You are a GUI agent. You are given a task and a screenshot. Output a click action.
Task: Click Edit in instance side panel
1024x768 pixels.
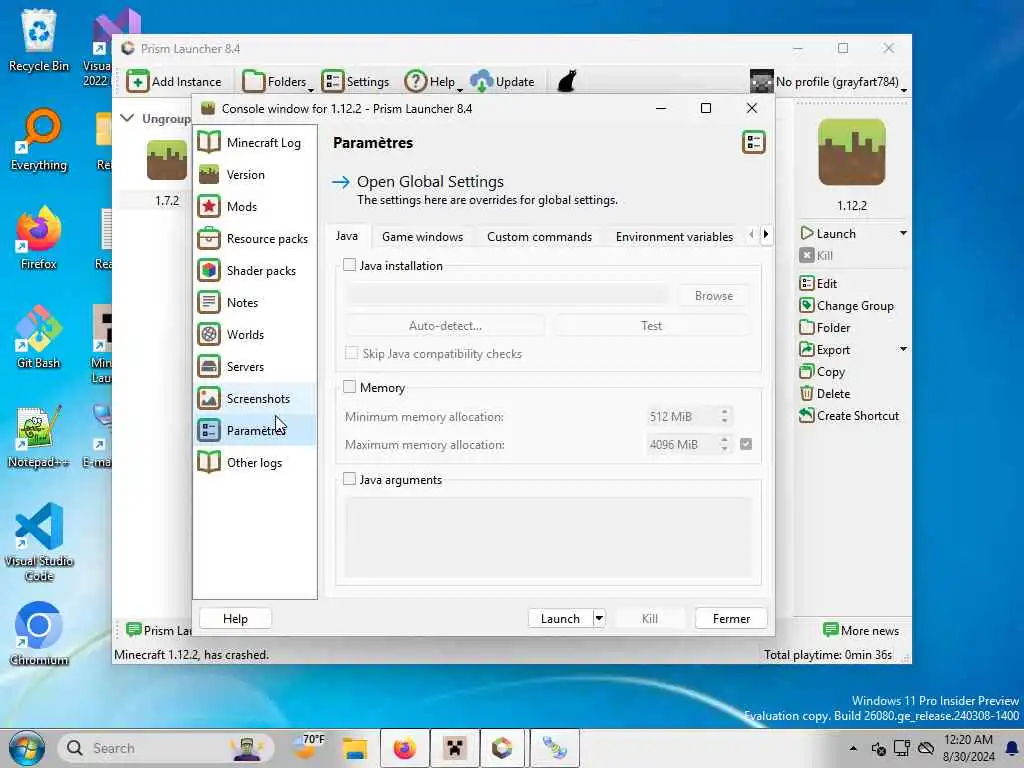818,283
